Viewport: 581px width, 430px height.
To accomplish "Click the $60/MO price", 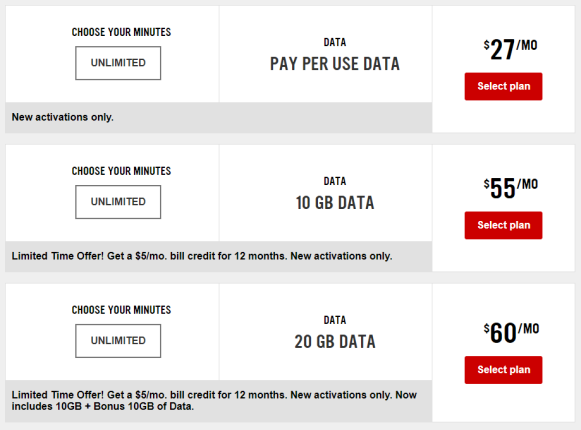I will coord(511,333).
